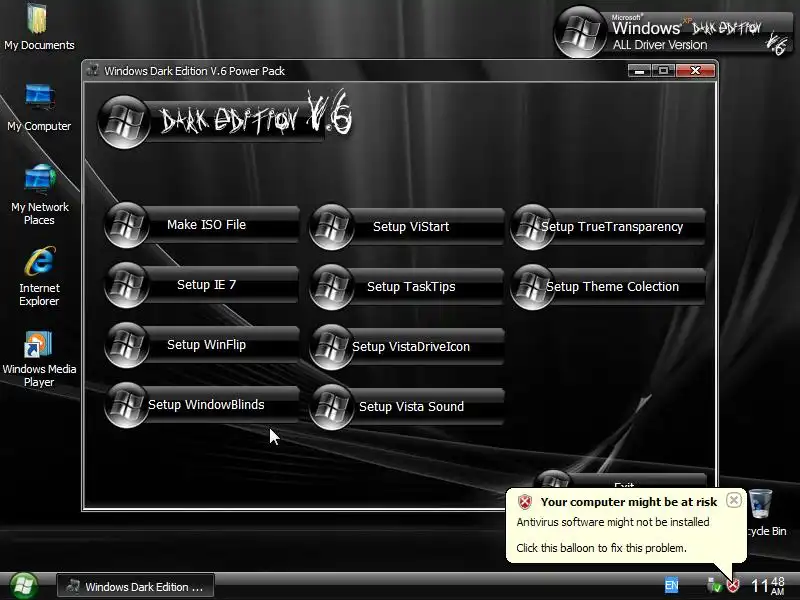The height and width of the screenshot is (600, 800).
Task: Open the green Start button
Action: pos(23,586)
